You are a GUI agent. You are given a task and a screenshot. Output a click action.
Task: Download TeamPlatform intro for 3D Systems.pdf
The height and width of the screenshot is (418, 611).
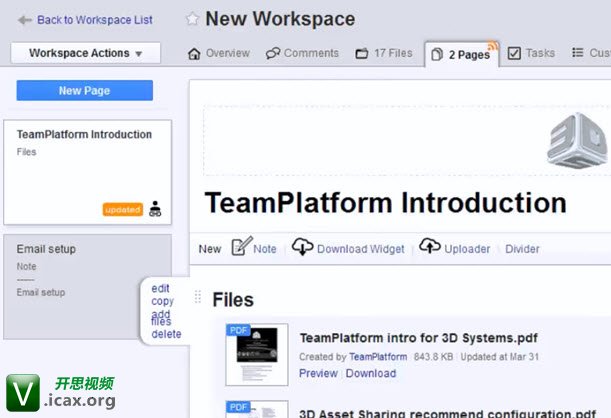[371, 373]
